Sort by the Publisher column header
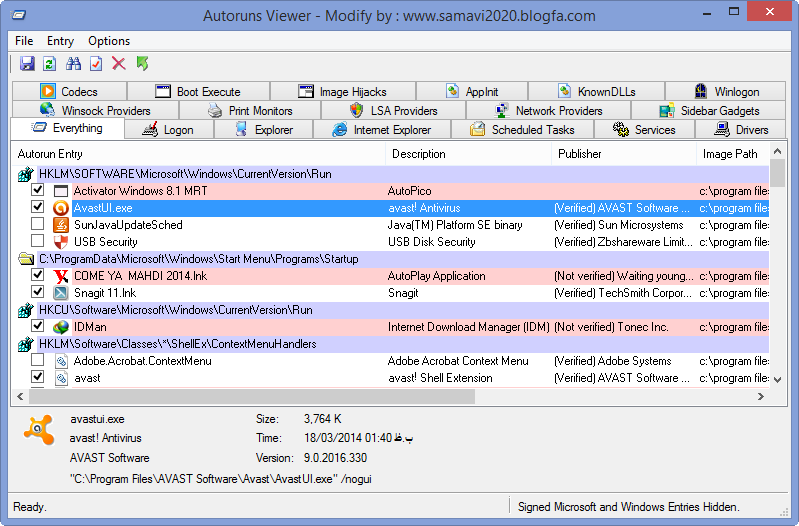This screenshot has height=526, width=799. click(x=580, y=154)
